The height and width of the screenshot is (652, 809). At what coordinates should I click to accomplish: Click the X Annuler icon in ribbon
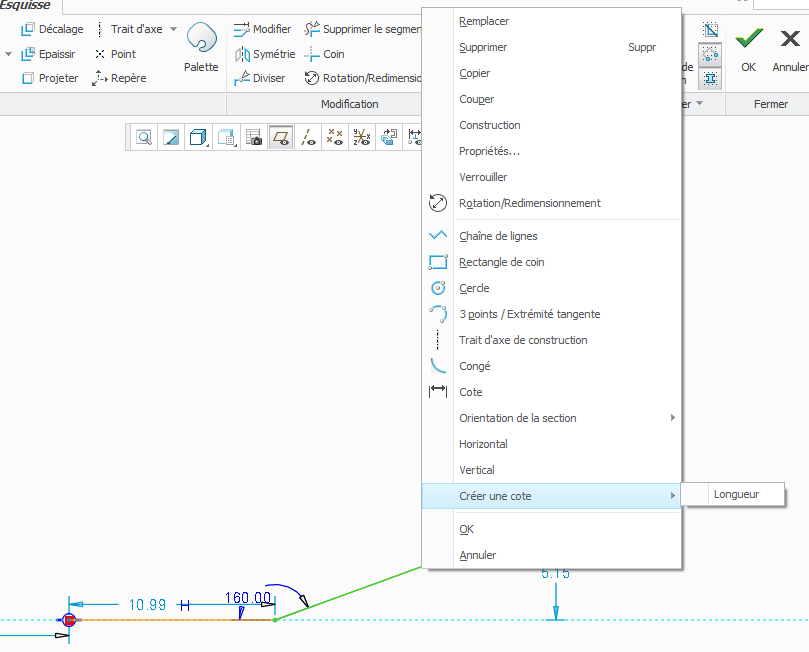[x=789, y=48]
